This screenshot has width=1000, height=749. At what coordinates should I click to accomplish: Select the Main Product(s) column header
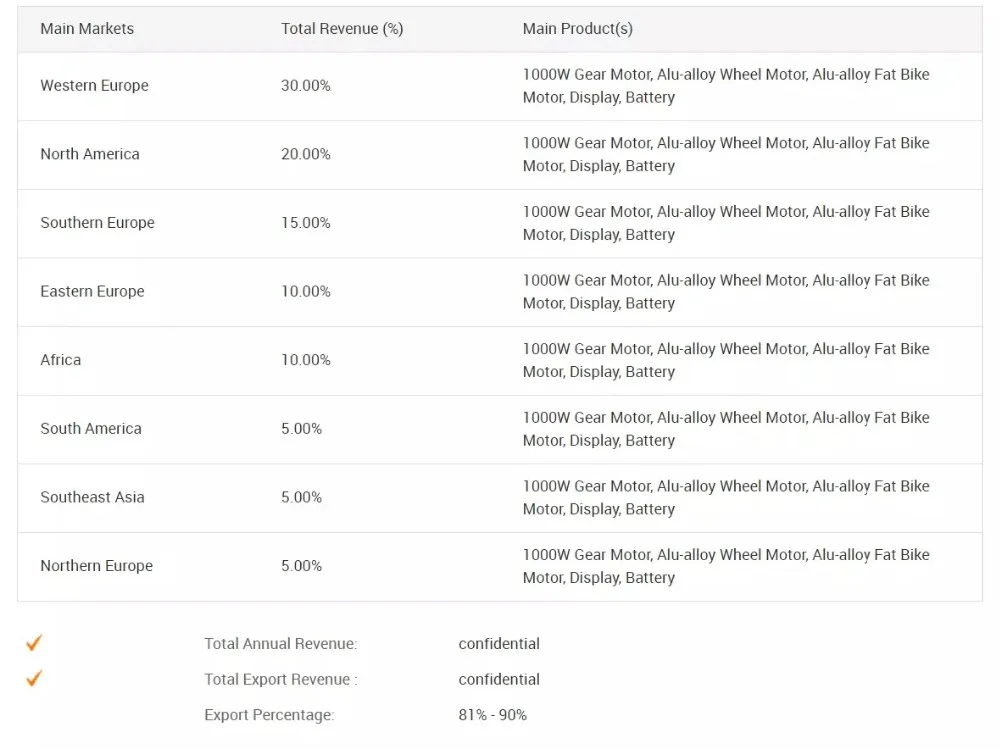tap(578, 29)
